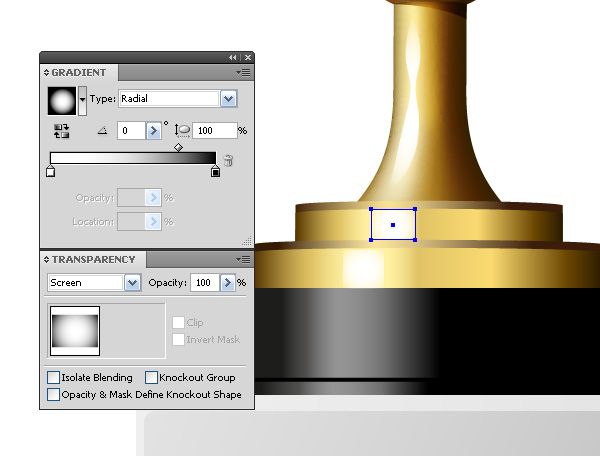600x456 pixels.
Task: Switch to the Gradient panel tab
Action: tap(79, 72)
